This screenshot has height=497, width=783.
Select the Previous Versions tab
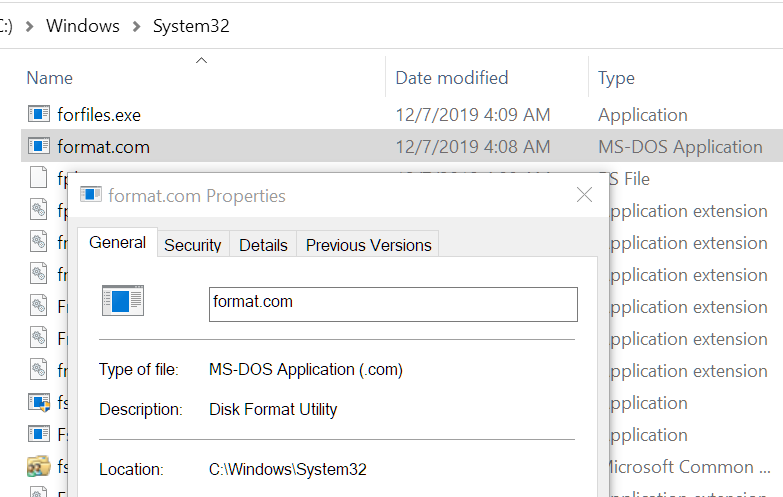(x=368, y=245)
